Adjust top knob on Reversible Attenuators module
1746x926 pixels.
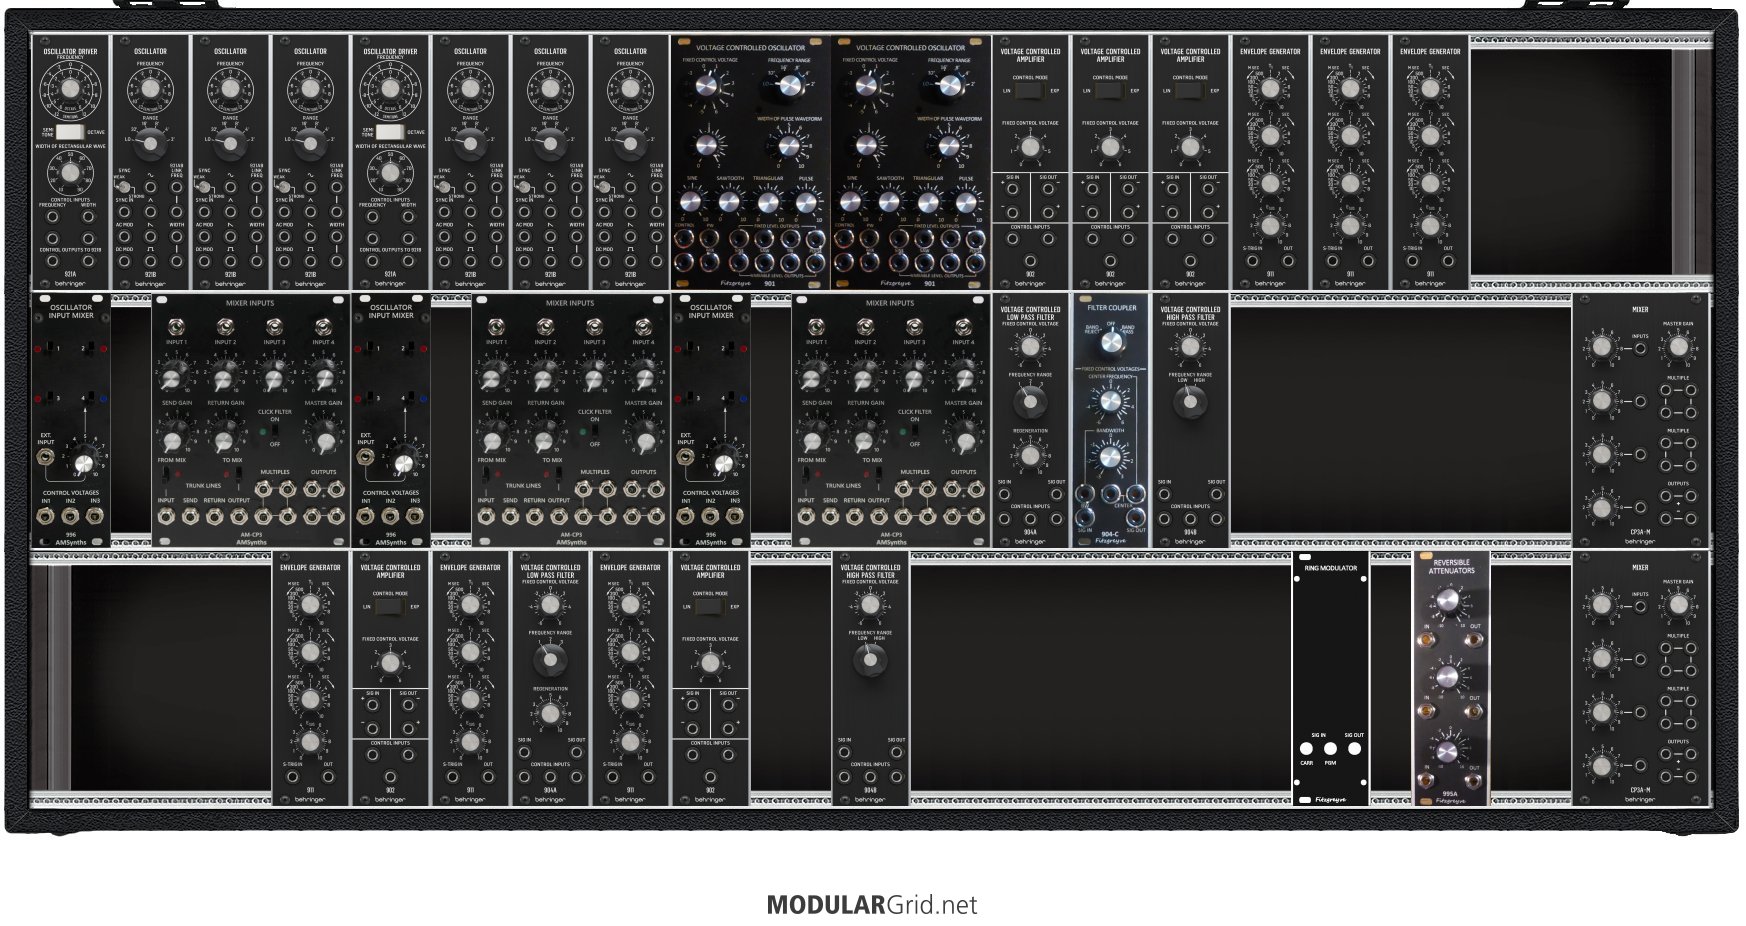click(1450, 600)
